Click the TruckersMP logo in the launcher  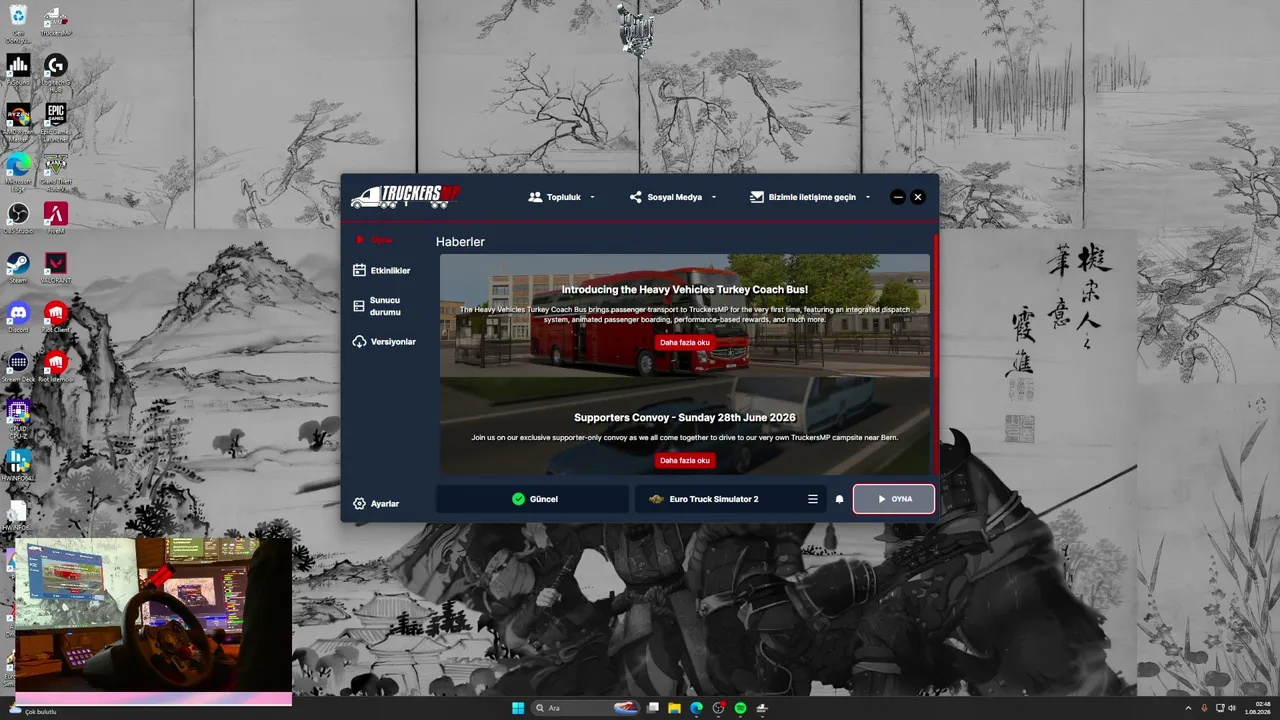coord(405,196)
